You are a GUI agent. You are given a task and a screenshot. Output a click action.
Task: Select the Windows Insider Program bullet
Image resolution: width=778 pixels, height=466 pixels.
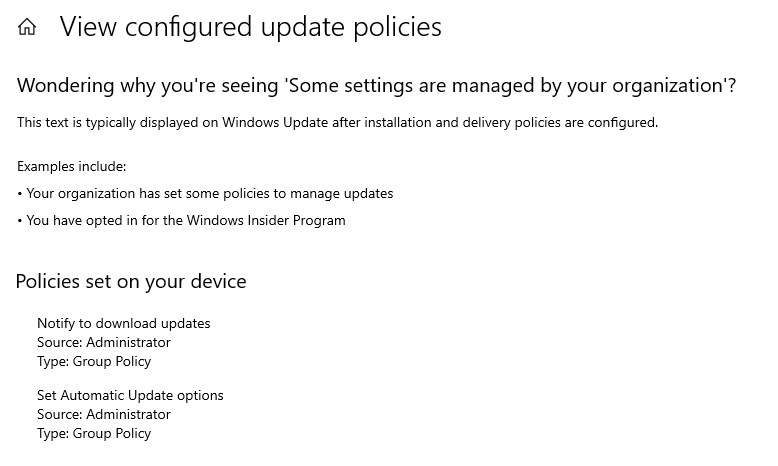click(181, 220)
